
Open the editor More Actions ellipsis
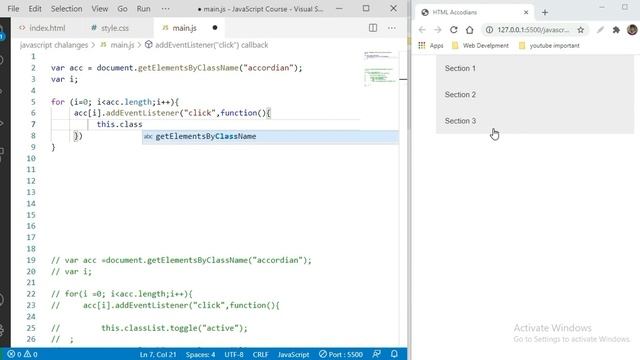tap(392, 28)
